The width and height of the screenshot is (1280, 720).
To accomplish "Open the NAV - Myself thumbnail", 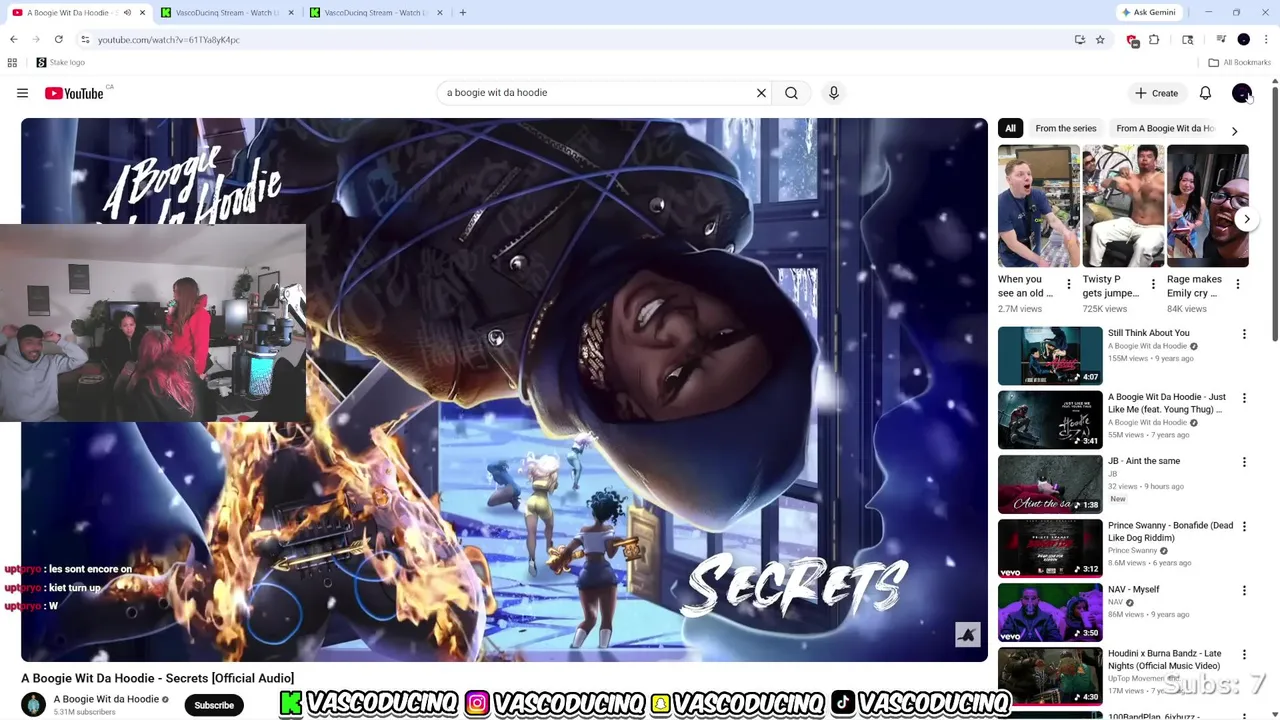I will (1050, 612).
